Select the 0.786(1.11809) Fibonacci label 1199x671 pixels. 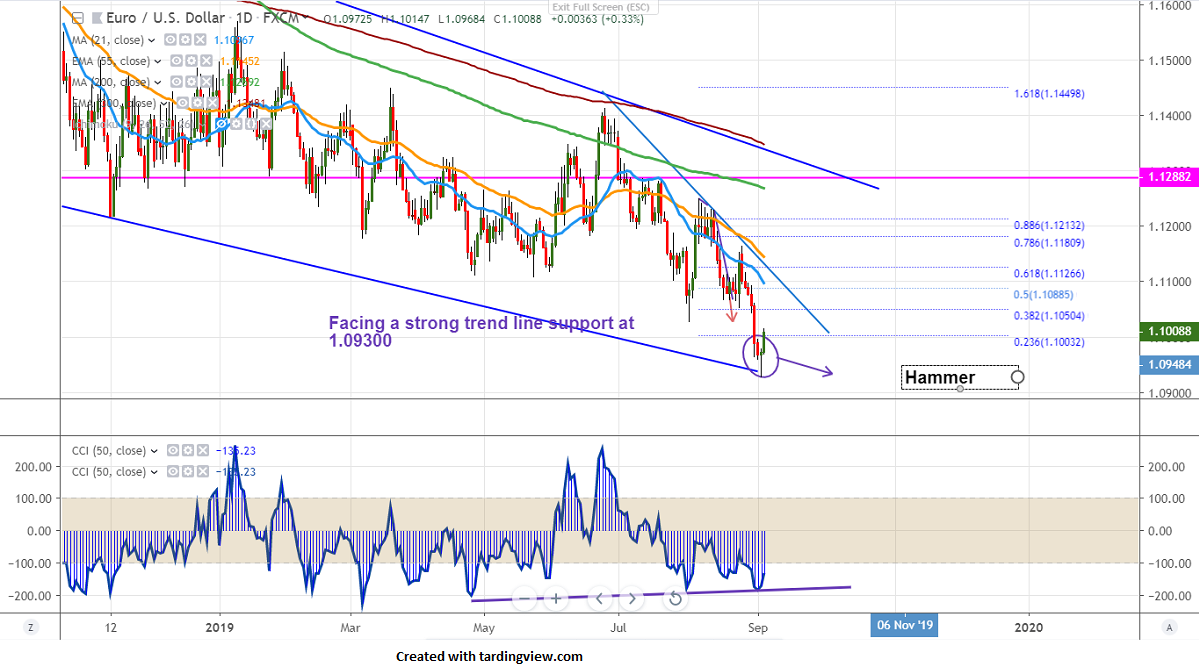tap(1049, 243)
